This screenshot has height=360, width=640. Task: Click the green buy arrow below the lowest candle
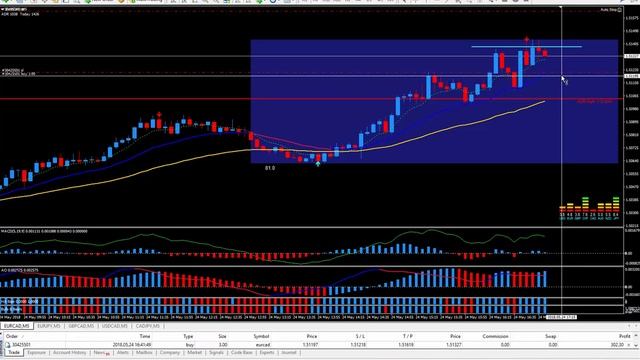pyautogui.click(x=318, y=164)
